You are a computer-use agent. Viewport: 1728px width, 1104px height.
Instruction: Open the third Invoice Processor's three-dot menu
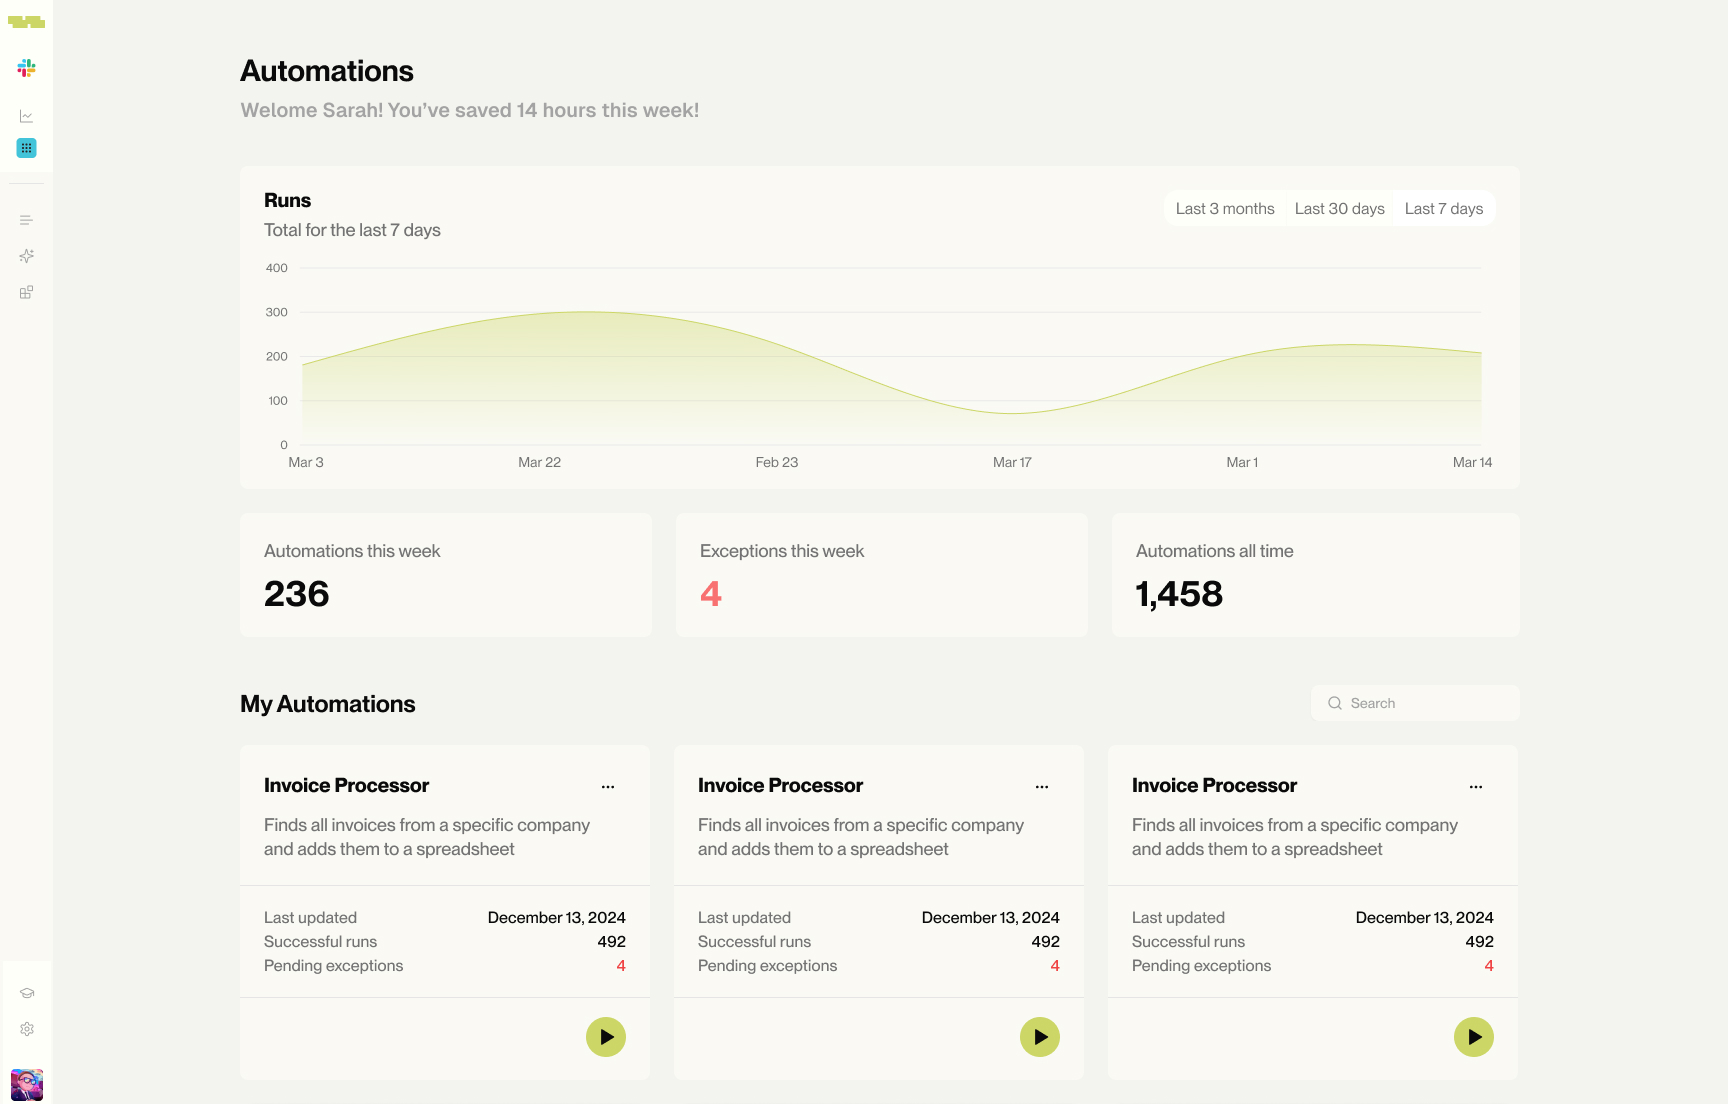[1476, 787]
